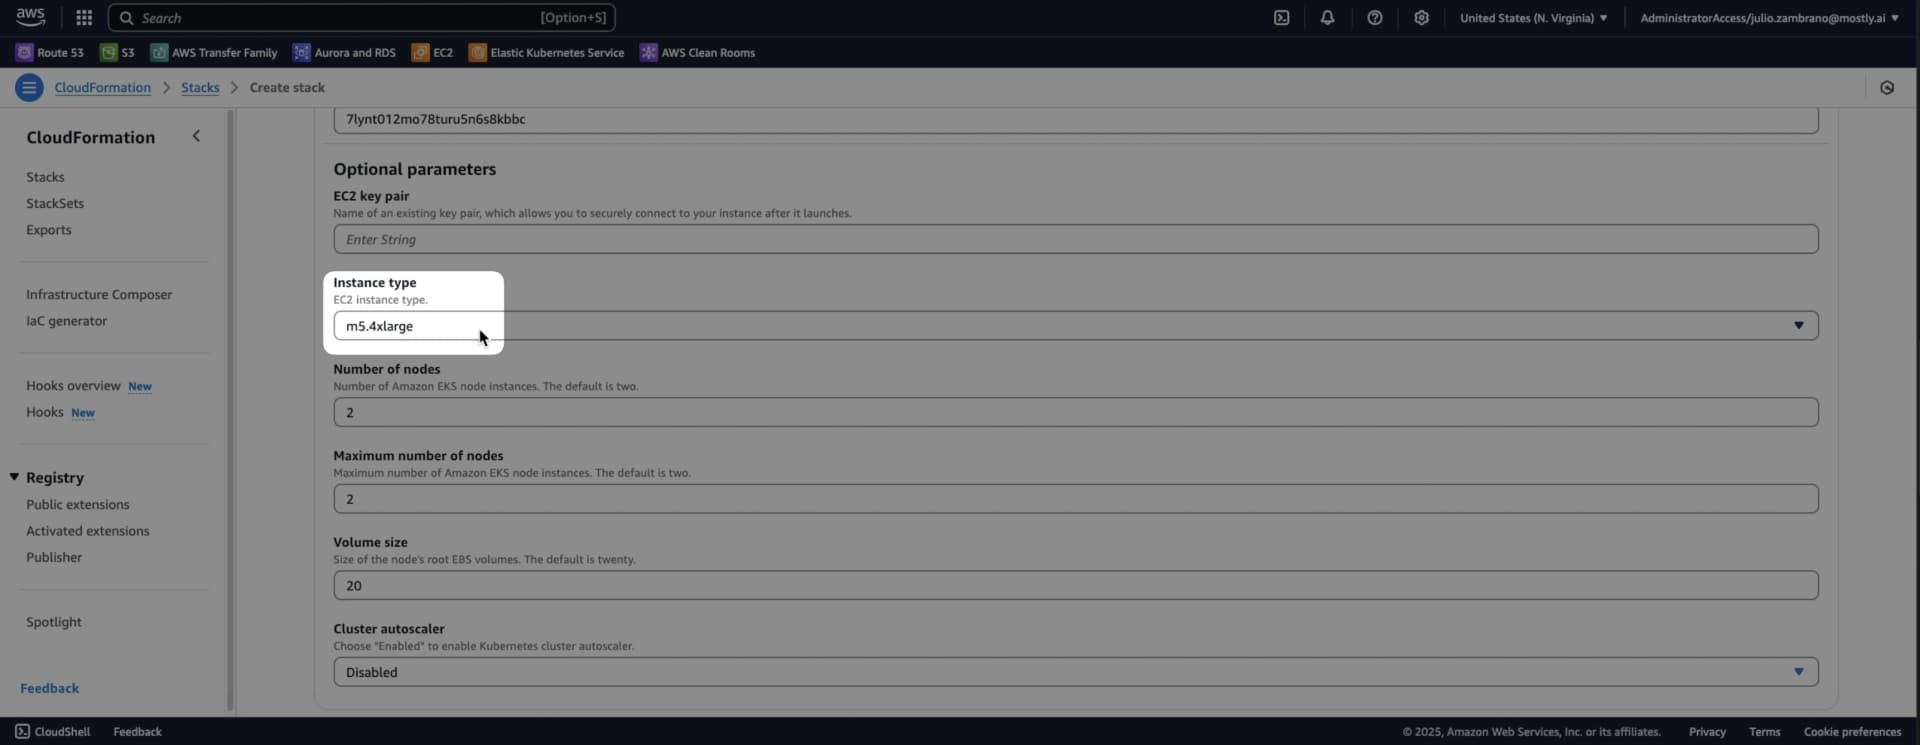Collapse the Registry section
1920x745 pixels.
coord(14,477)
